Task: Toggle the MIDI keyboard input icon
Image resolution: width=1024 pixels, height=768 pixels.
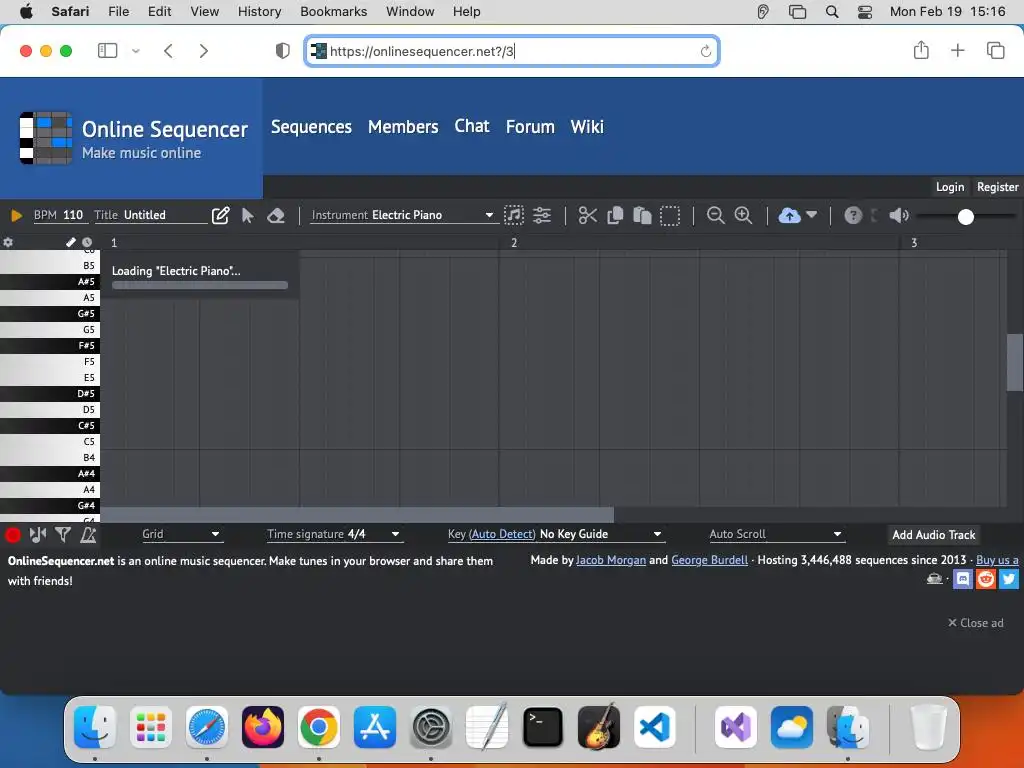Action: tap(38, 535)
